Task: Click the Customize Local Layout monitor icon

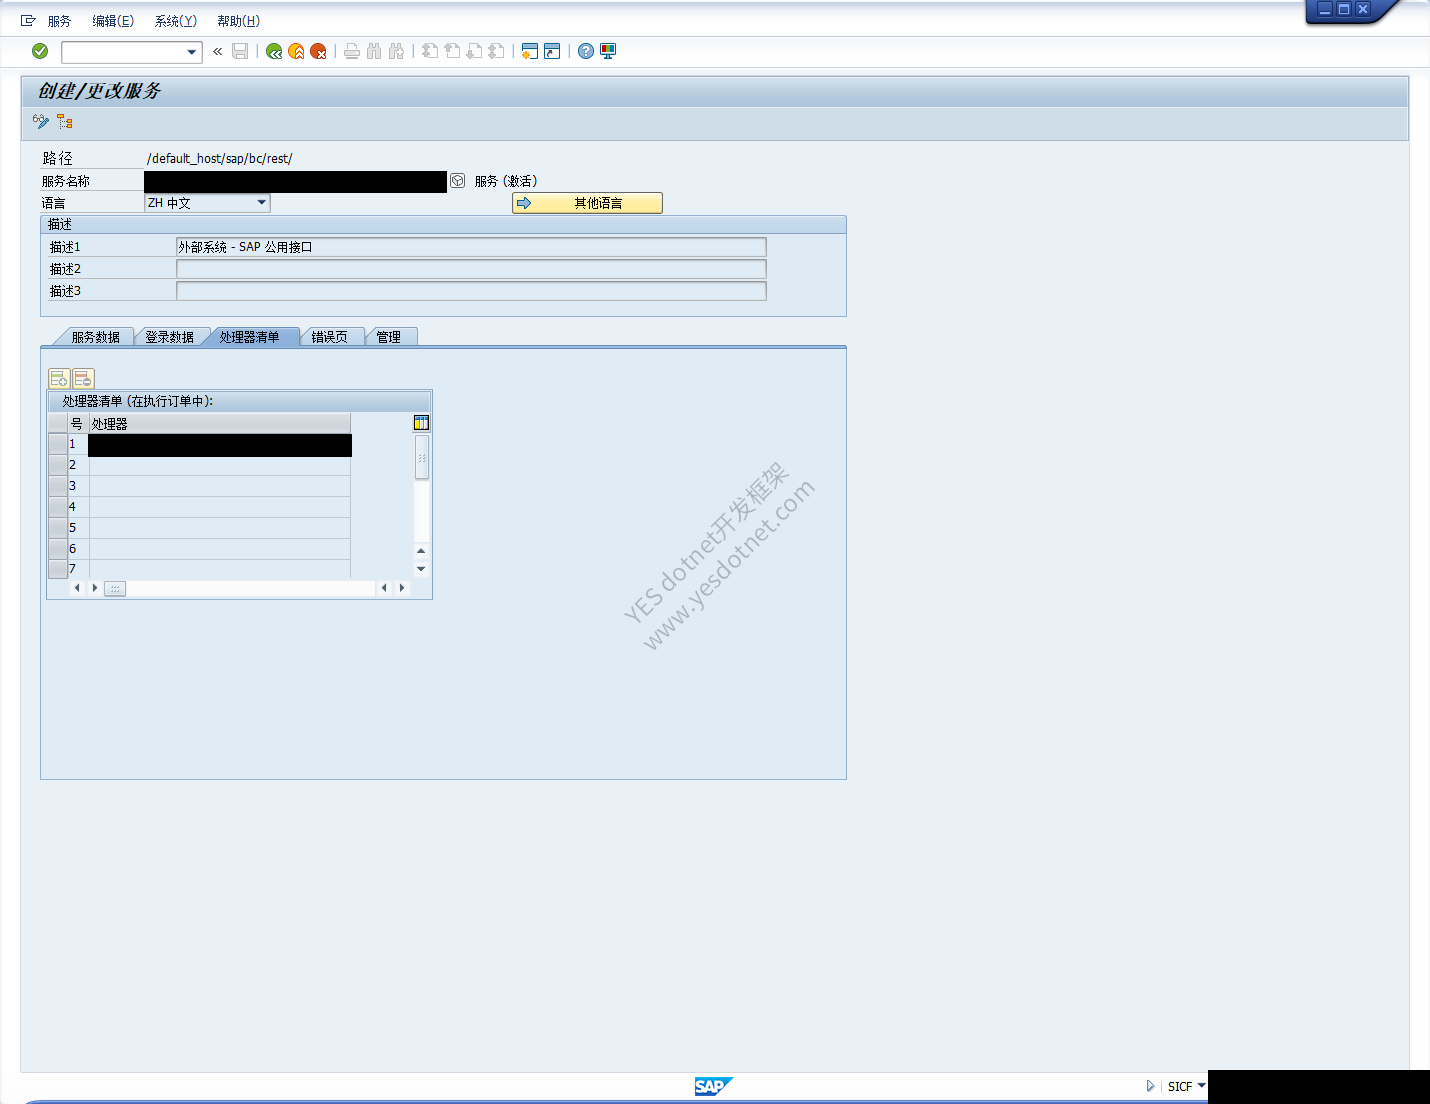Action: (x=608, y=51)
